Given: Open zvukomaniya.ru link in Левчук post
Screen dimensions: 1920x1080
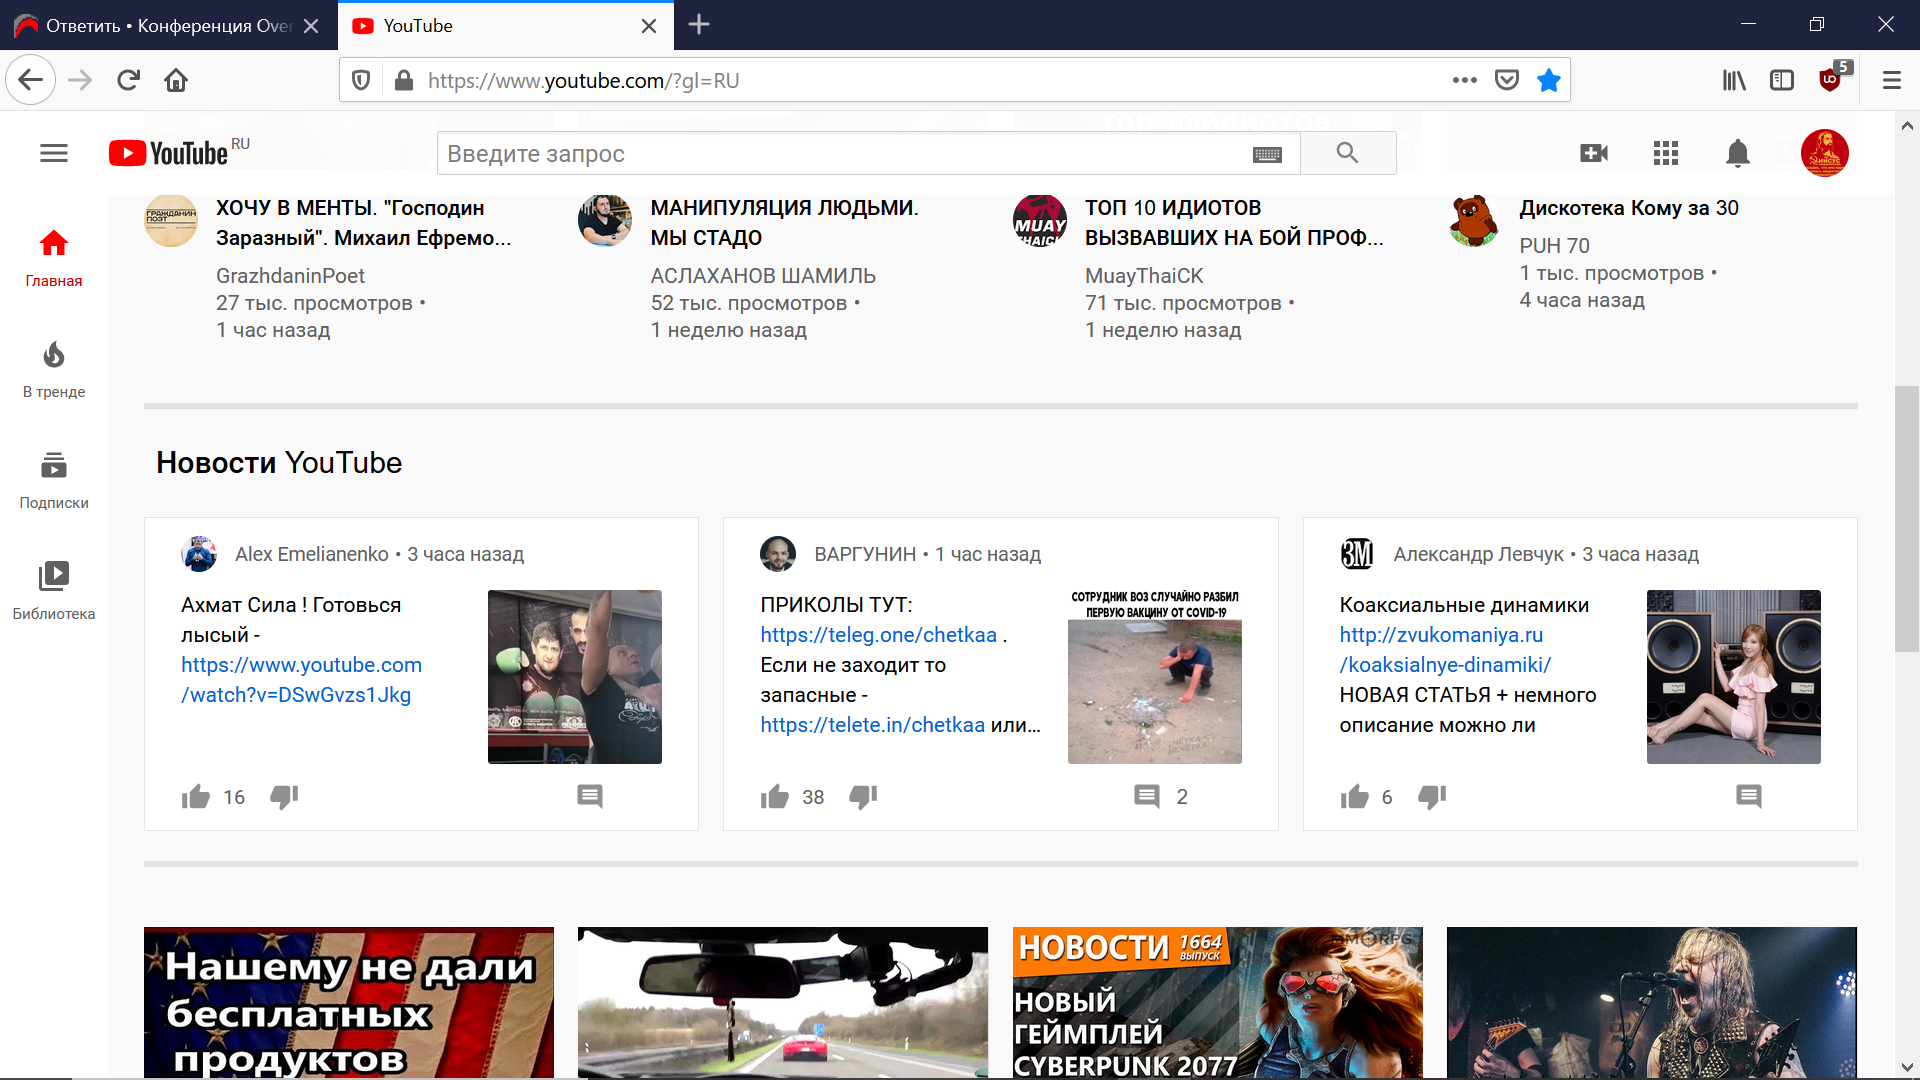Looking at the screenshot, I should pyautogui.click(x=1441, y=635).
